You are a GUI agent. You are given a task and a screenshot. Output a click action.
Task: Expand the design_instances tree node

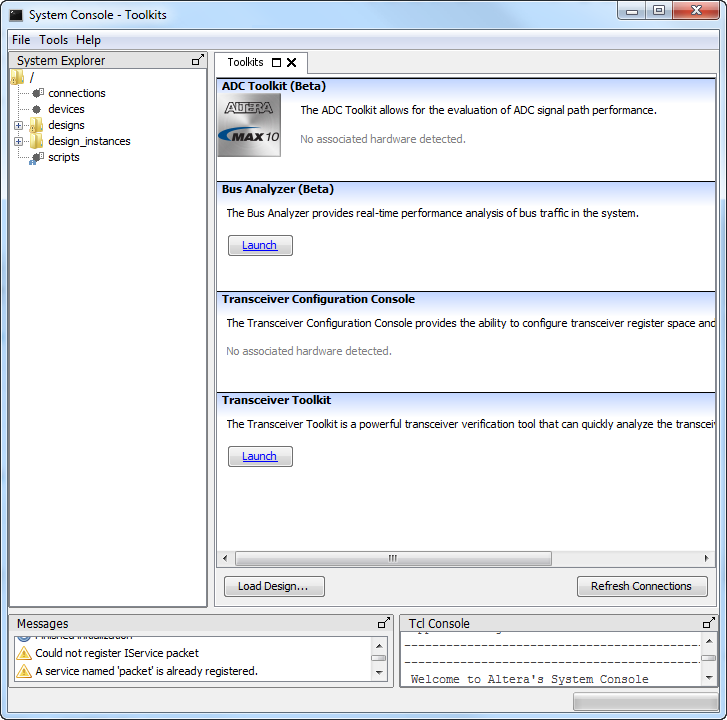point(19,141)
